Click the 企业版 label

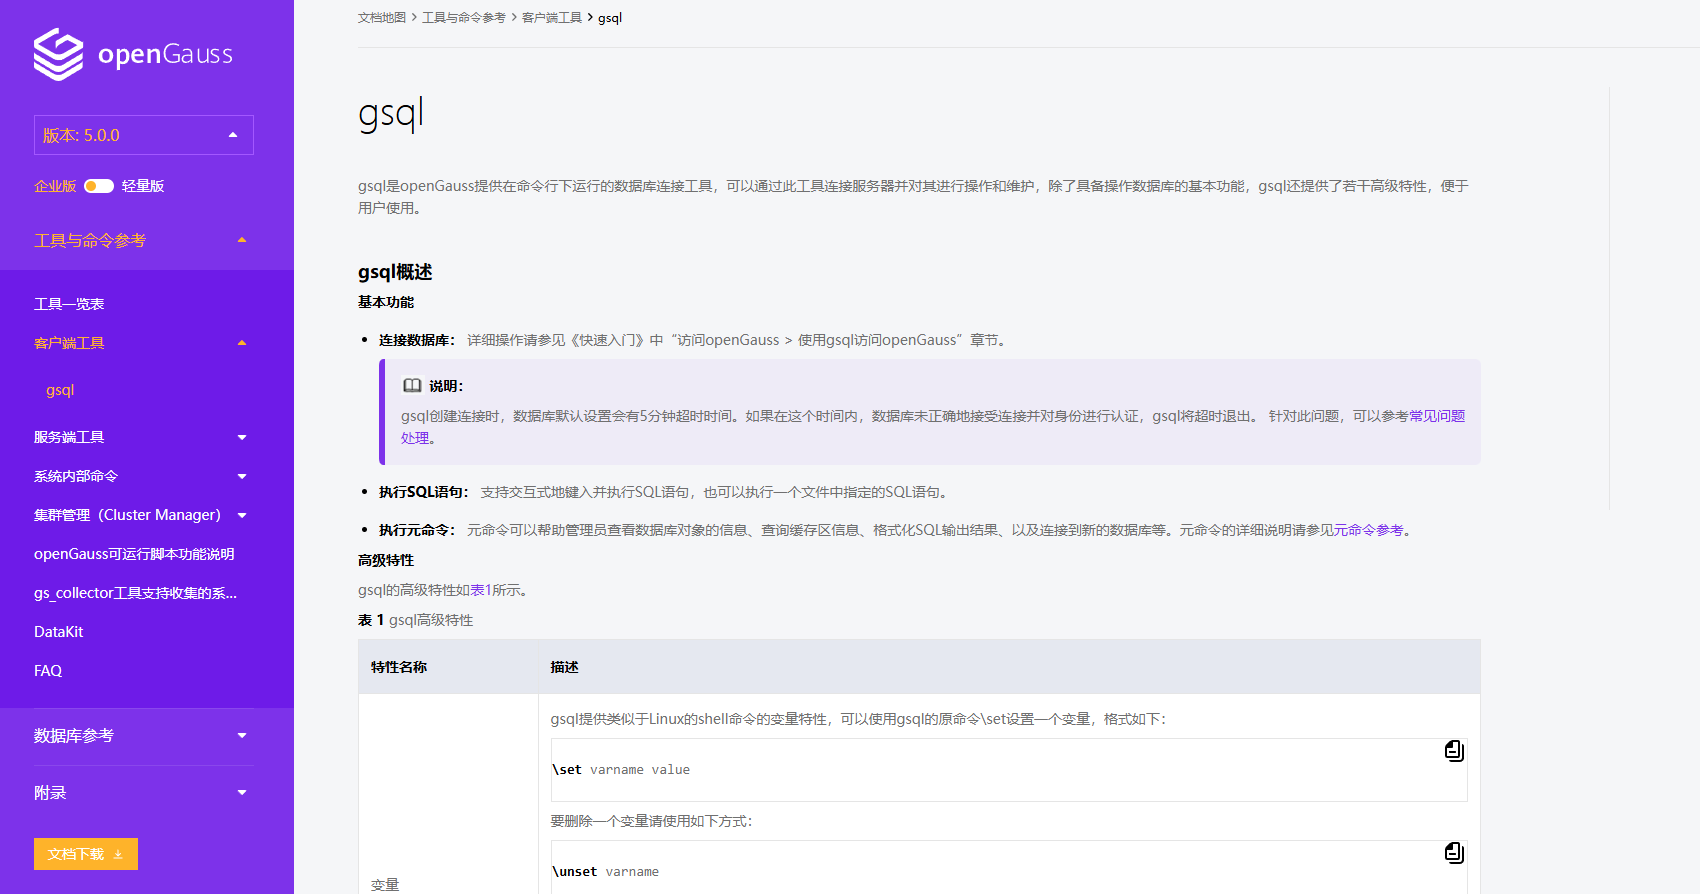pyautogui.click(x=55, y=186)
